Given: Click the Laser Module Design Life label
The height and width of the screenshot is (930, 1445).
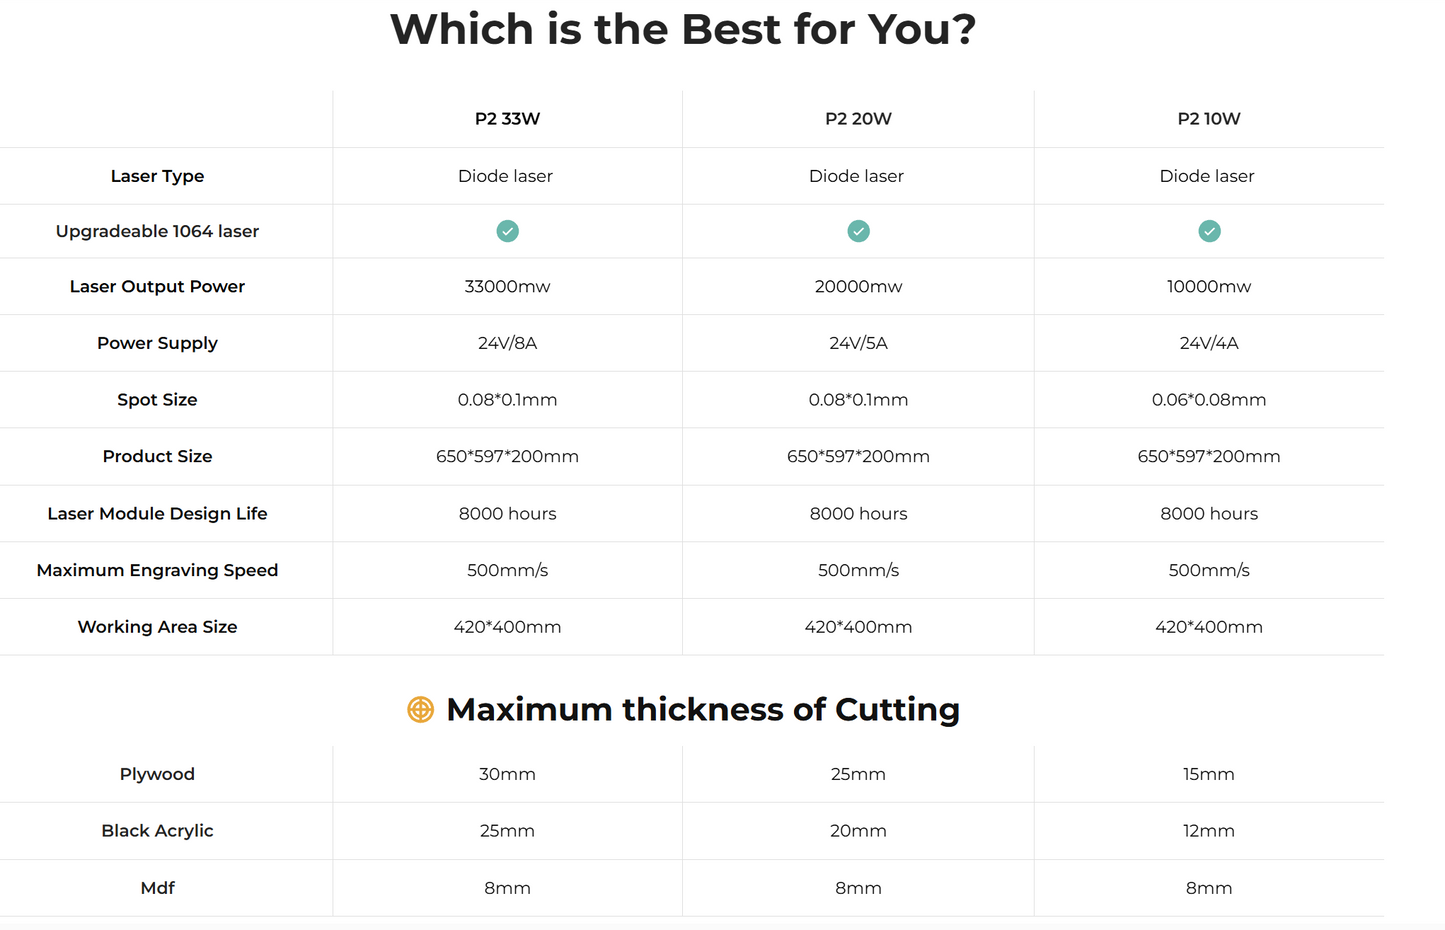Looking at the screenshot, I should click(x=157, y=514).
